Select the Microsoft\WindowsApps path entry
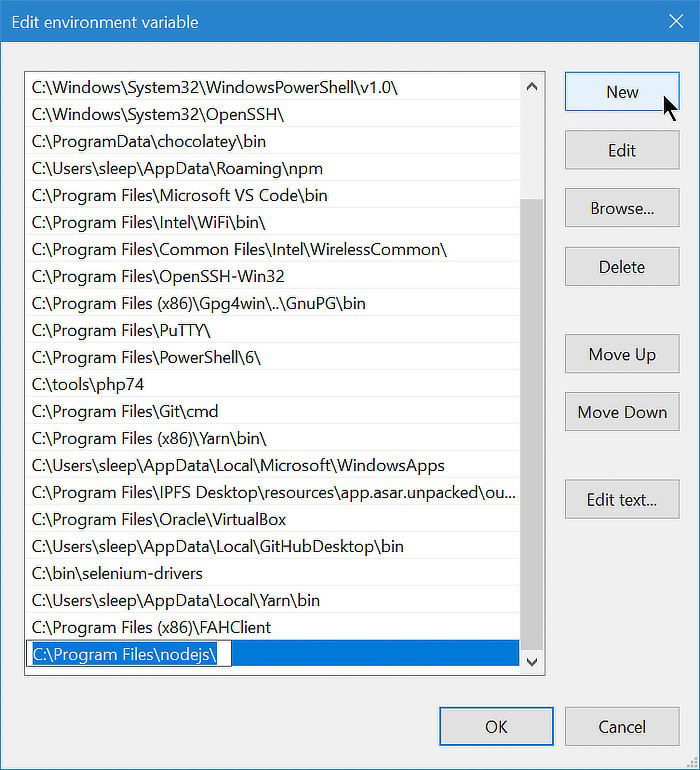 coord(273,466)
